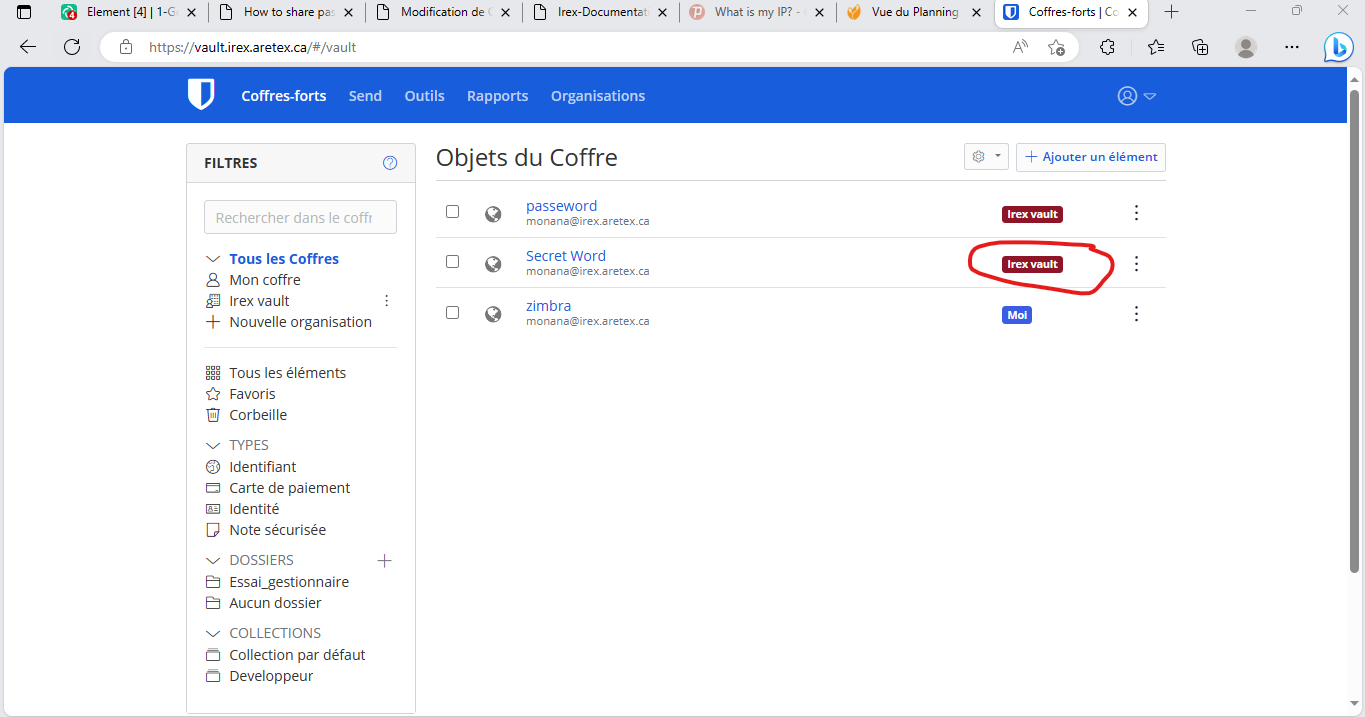Open options menu for password item

(x=1136, y=213)
